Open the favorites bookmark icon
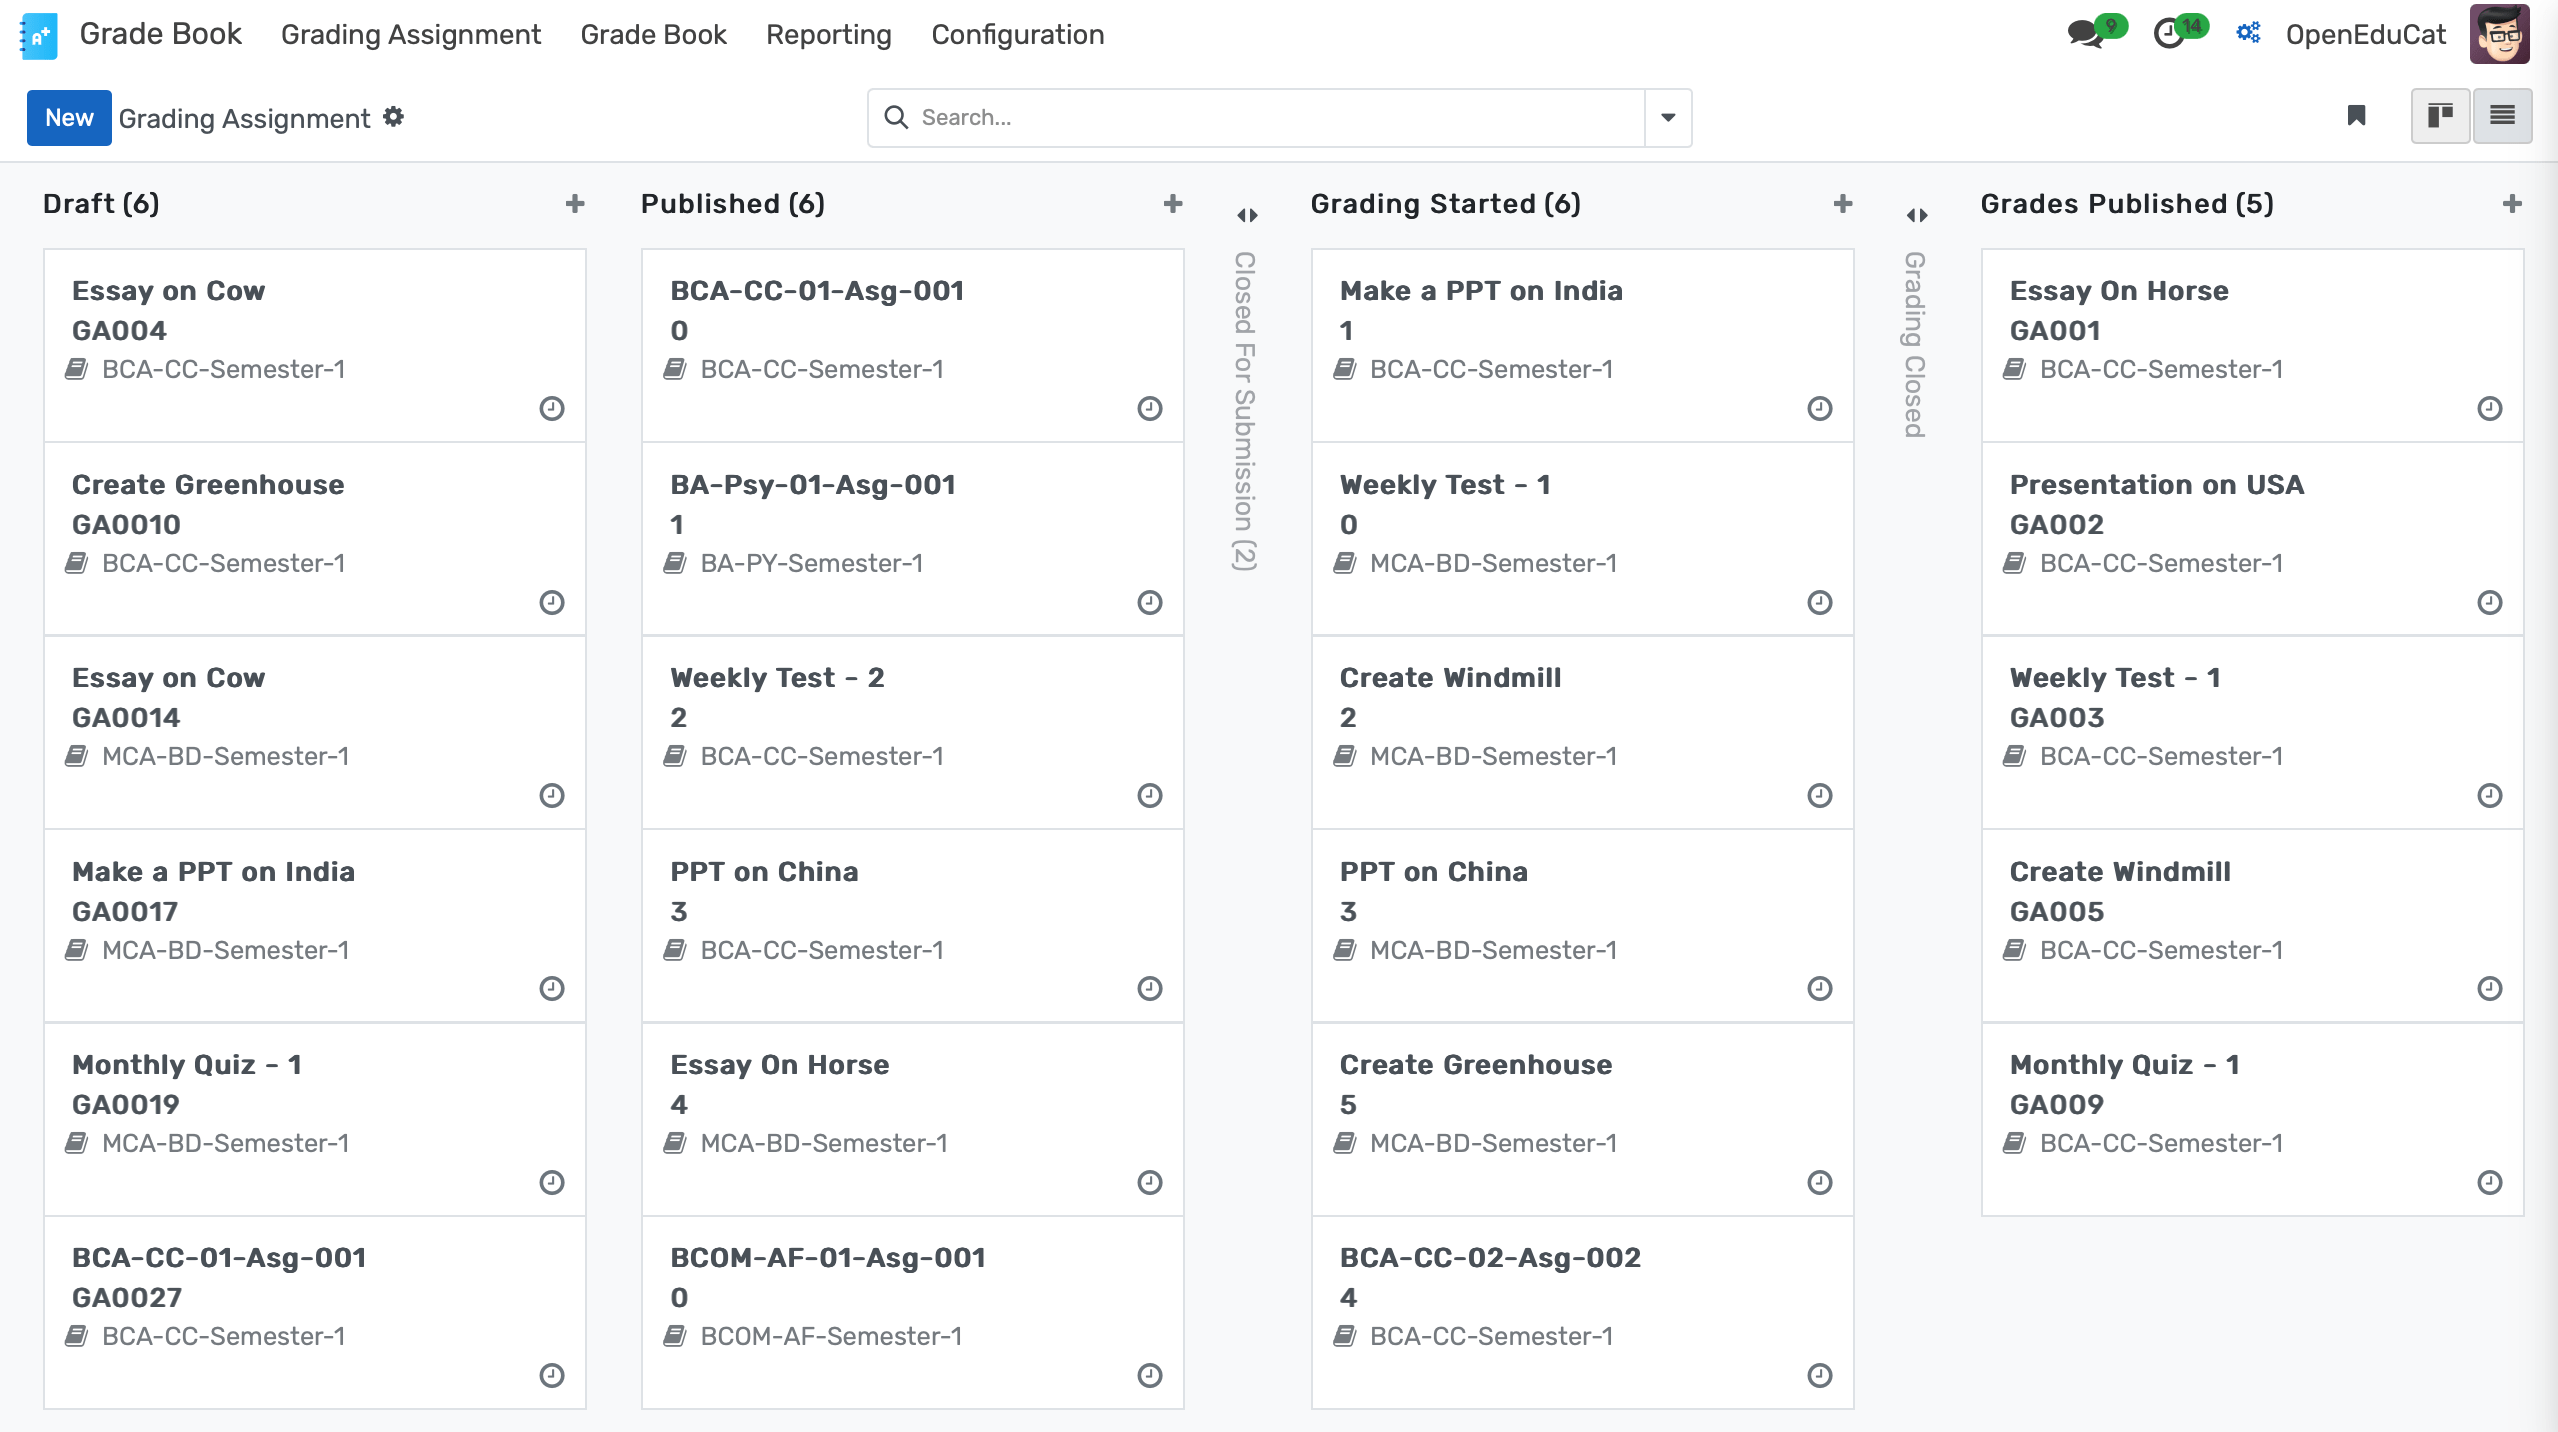The height and width of the screenshot is (1432, 2558). (2355, 117)
